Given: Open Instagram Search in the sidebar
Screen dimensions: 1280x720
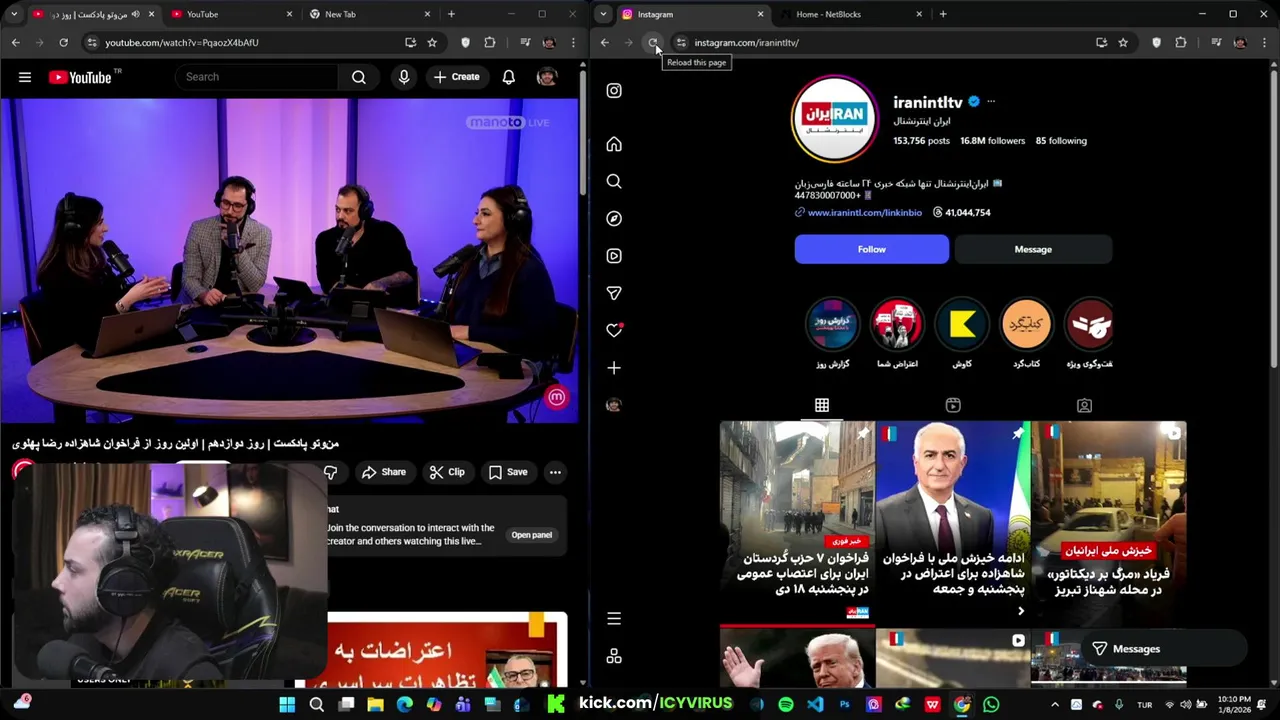Looking at the screenshot, I should [x=614, y=181].
